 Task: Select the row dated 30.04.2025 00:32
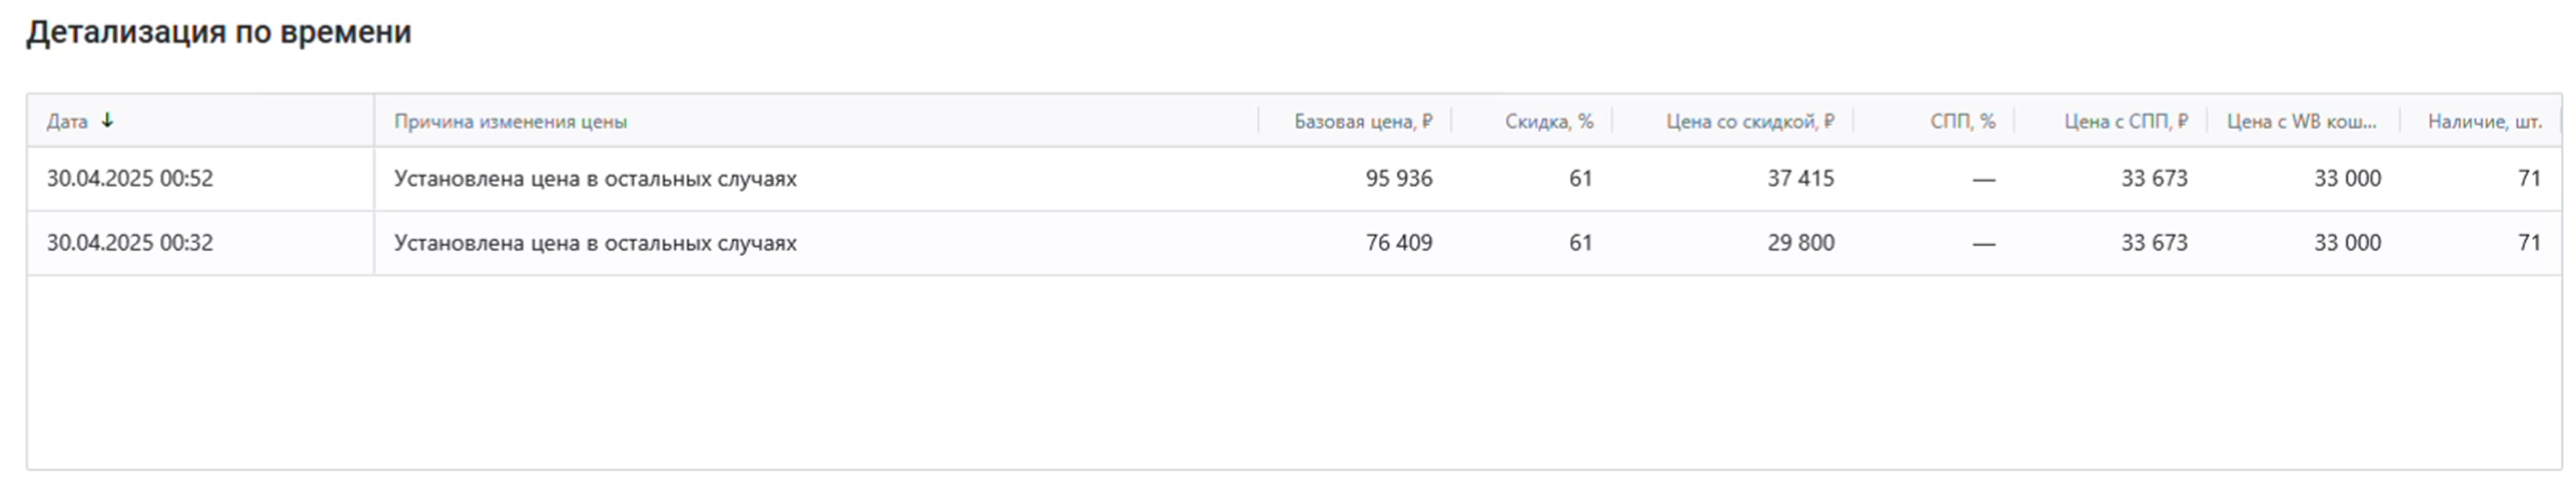click(1294, 243)
